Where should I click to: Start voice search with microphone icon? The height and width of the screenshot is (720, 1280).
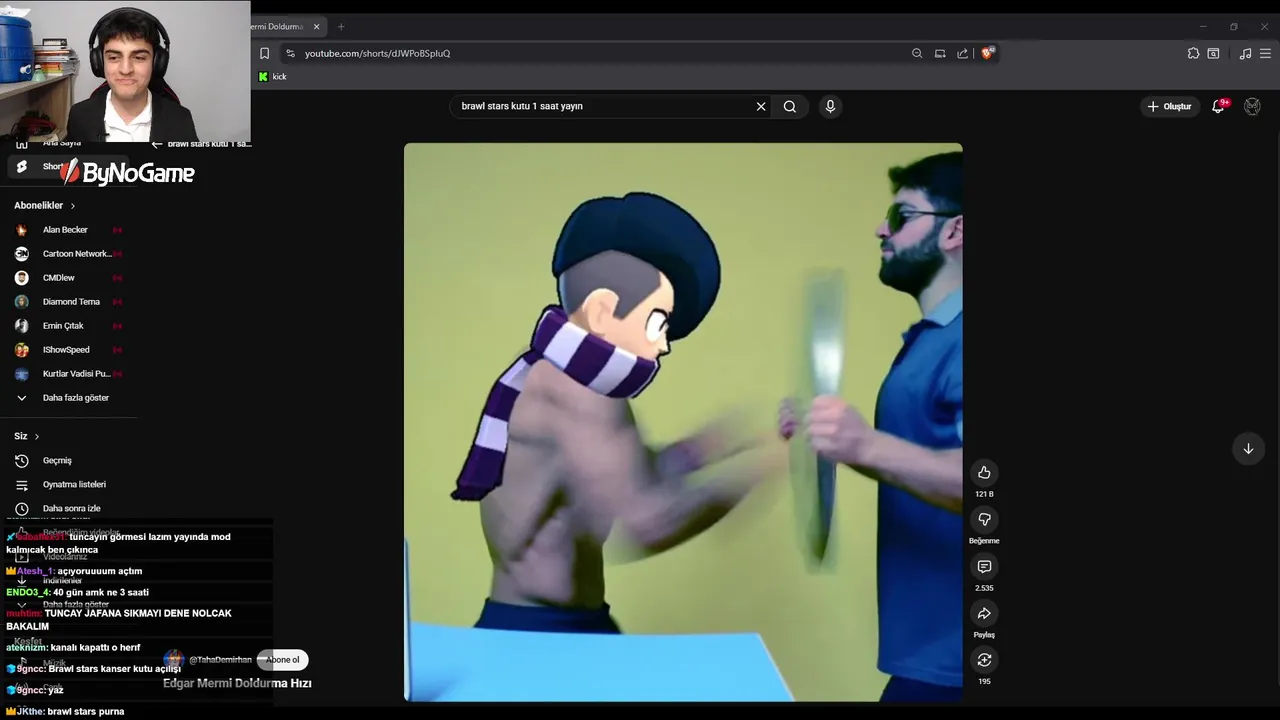pos(830,106)
